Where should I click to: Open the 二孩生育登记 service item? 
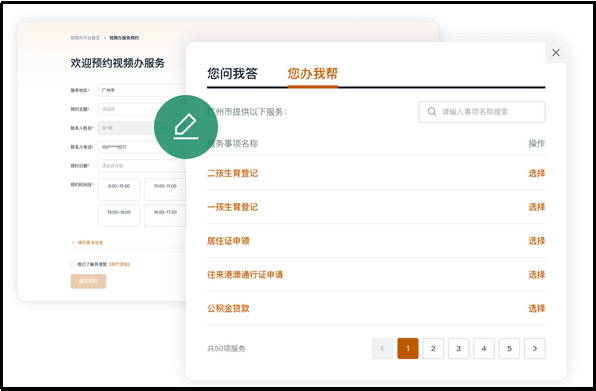pyautogui.click(x=232, y=173)
